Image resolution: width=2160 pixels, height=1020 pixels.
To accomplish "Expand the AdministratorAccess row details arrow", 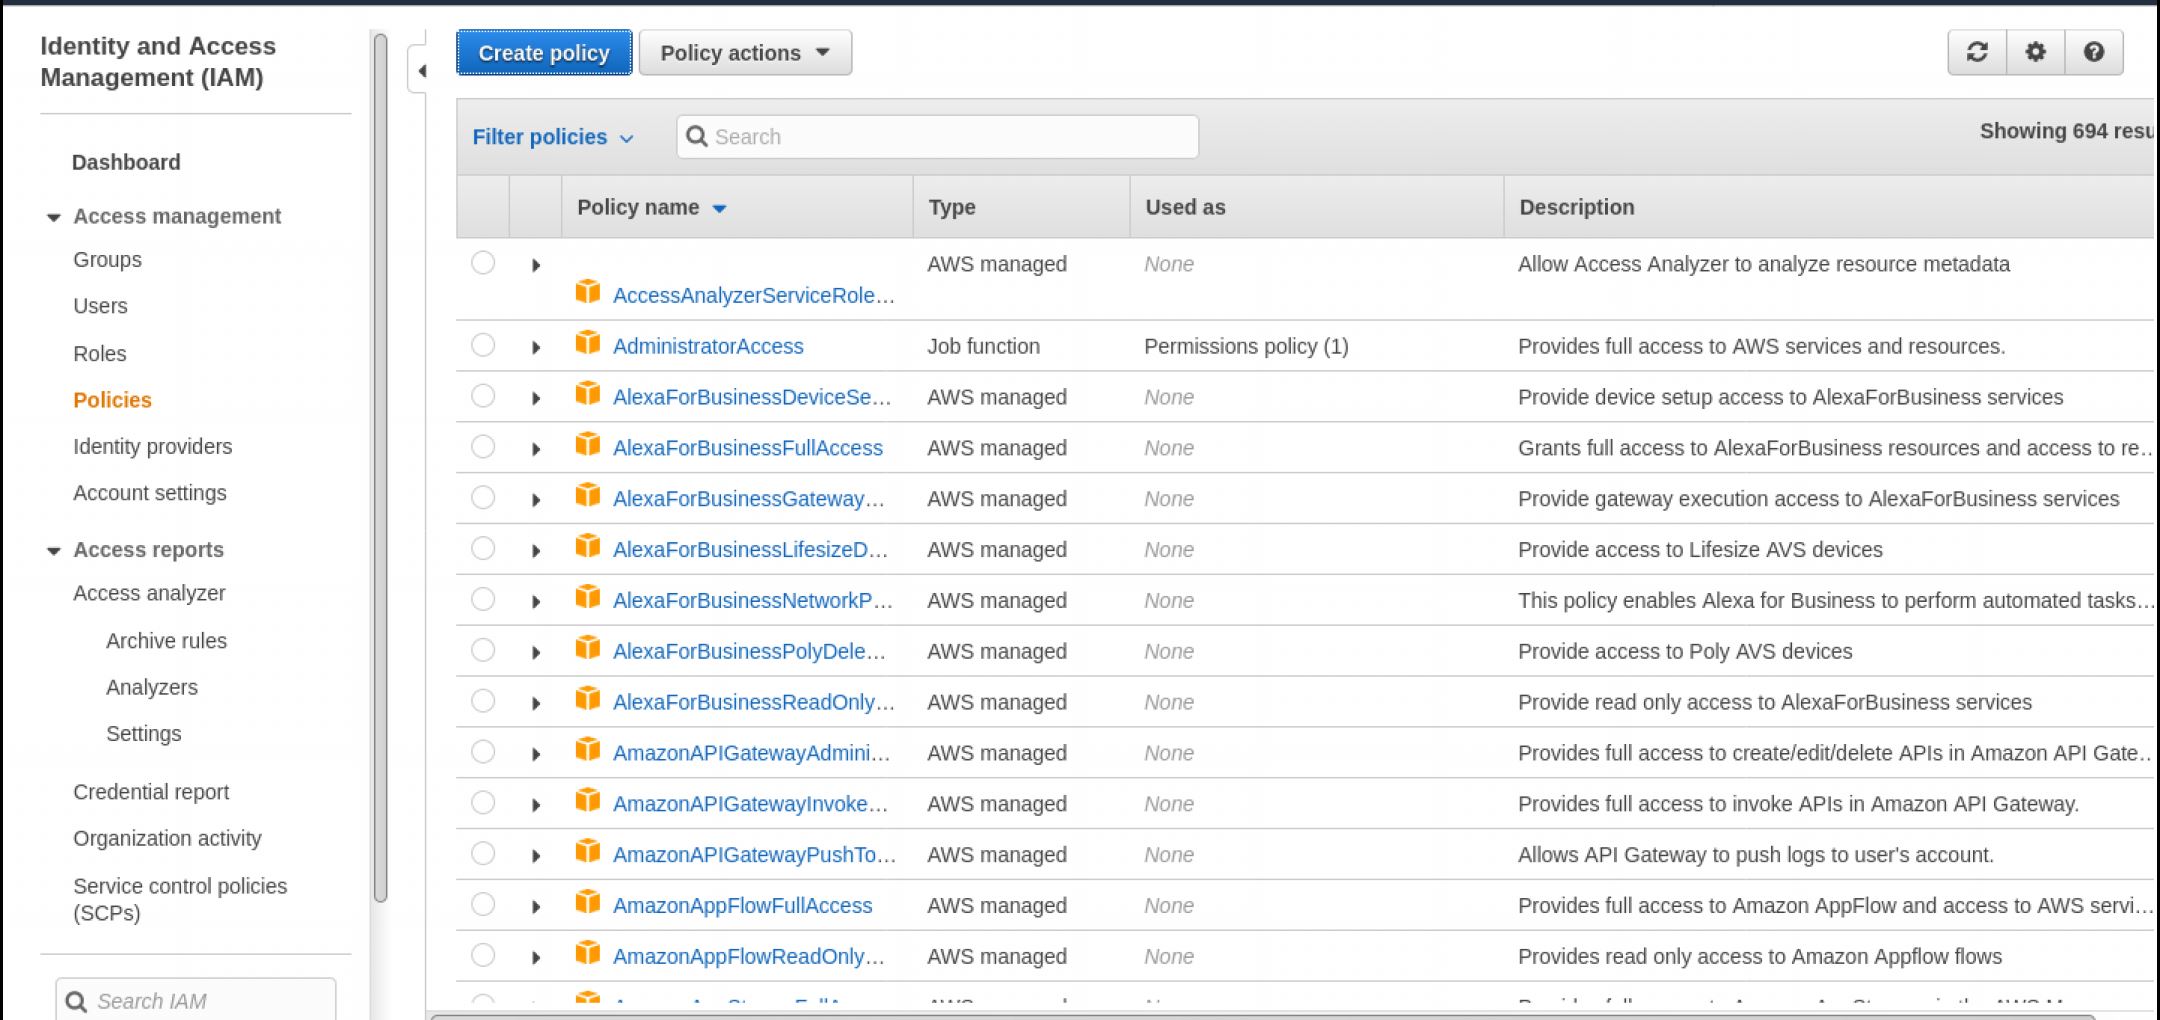I will [536, 347].
